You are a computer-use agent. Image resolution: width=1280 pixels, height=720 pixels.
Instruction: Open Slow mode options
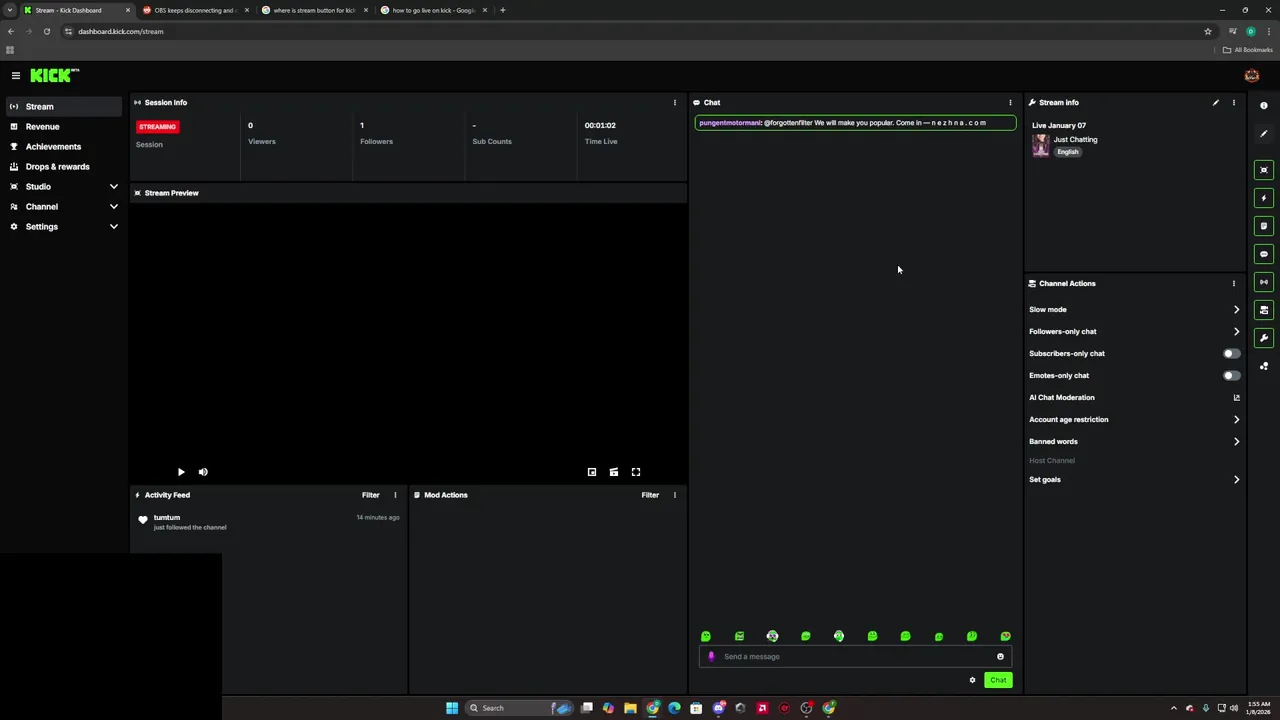1134,310
